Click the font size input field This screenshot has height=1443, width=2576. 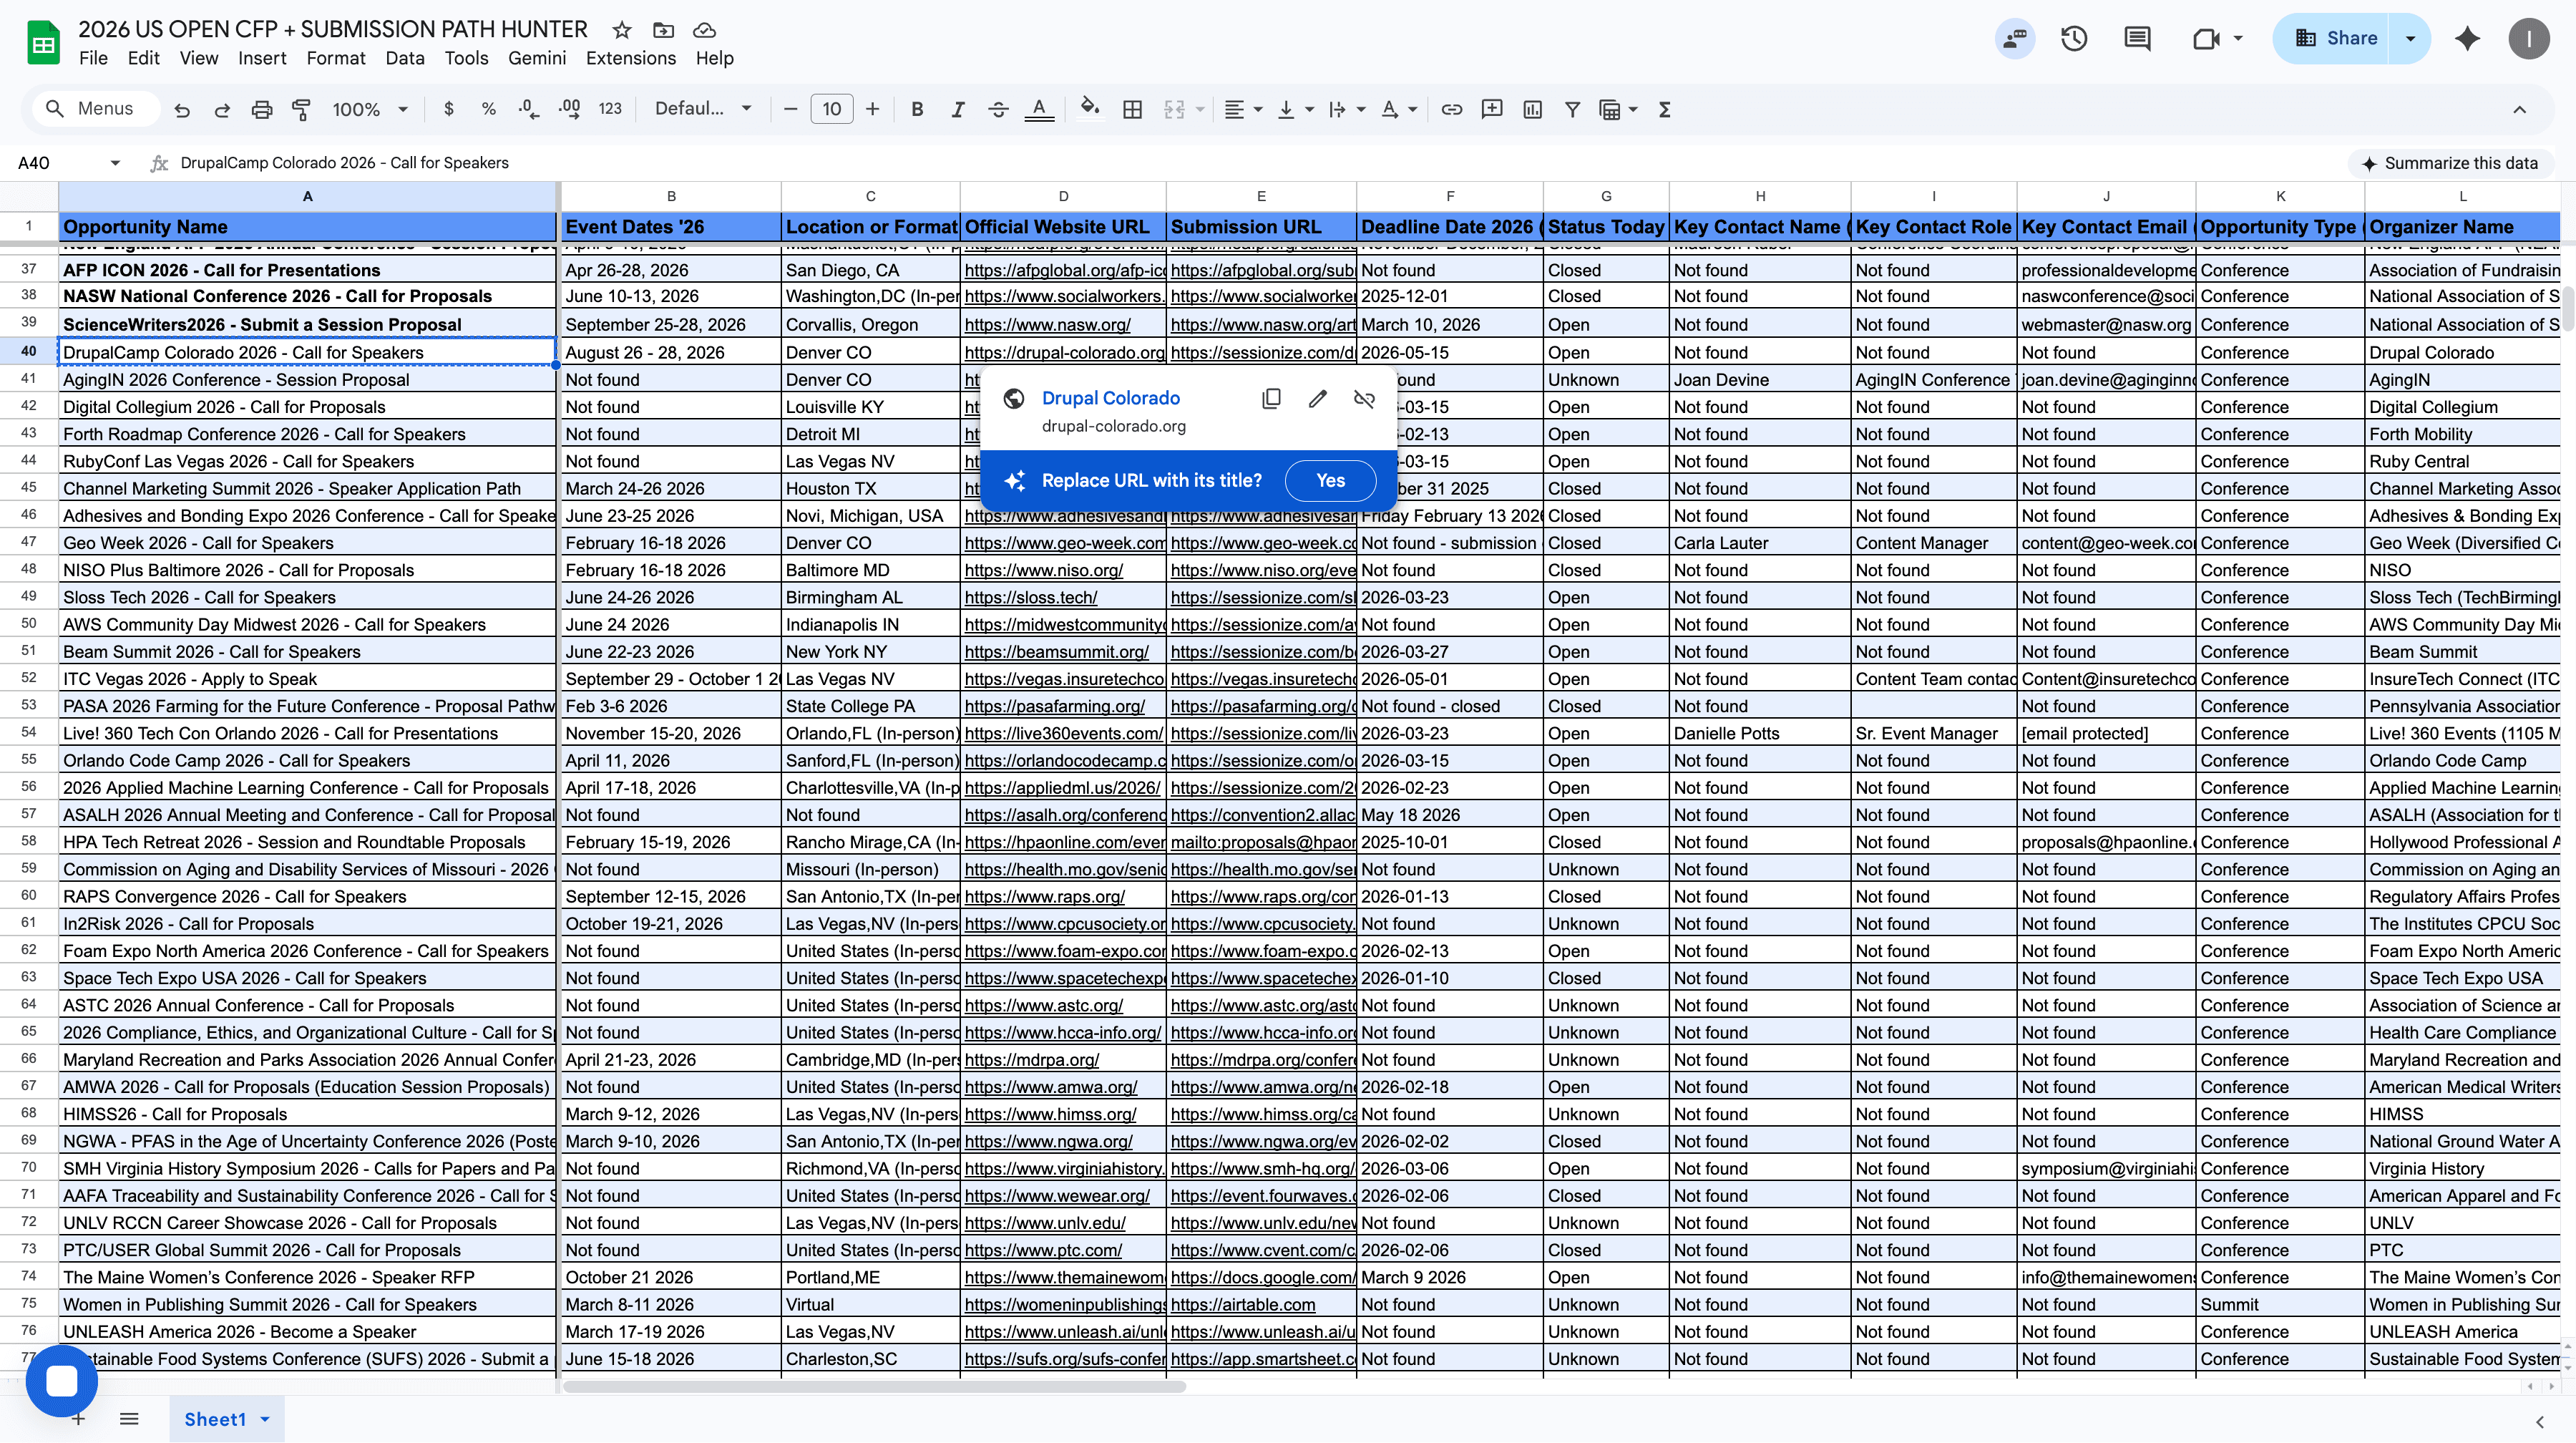pyautogui.click(x=831, y=109)
